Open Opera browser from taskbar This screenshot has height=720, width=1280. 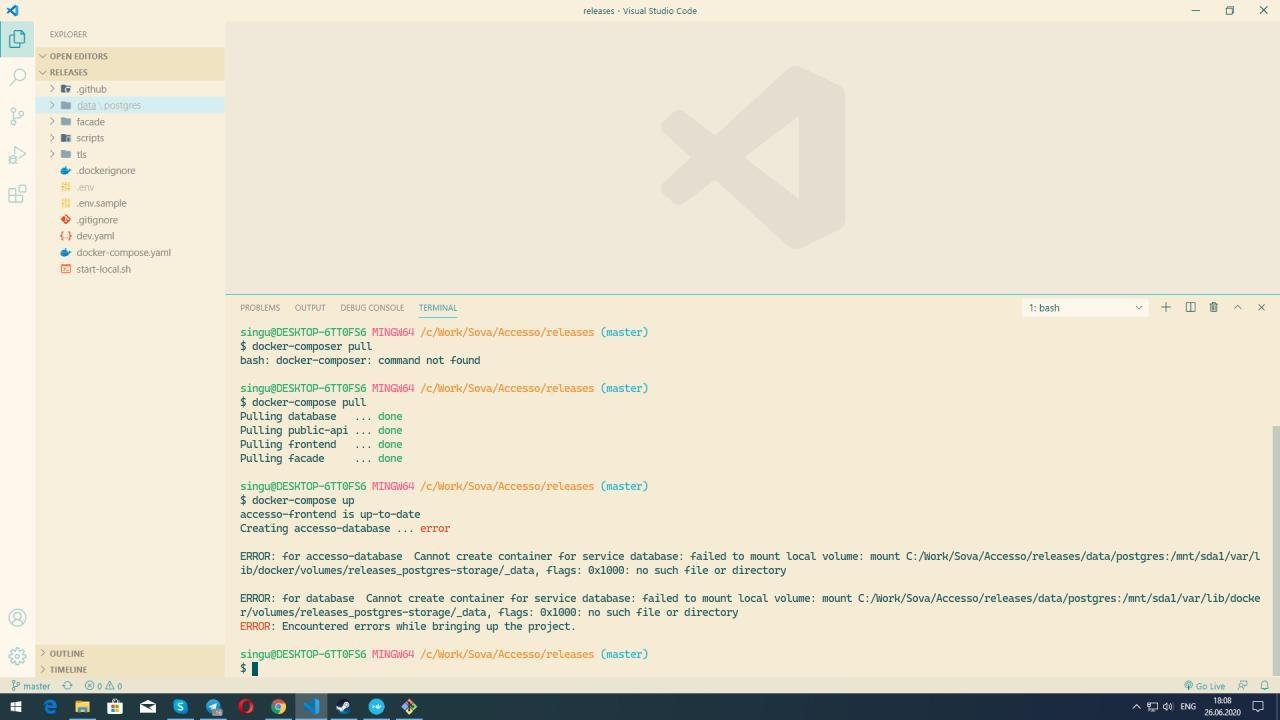pyautogui.click(x=246, y=707)
